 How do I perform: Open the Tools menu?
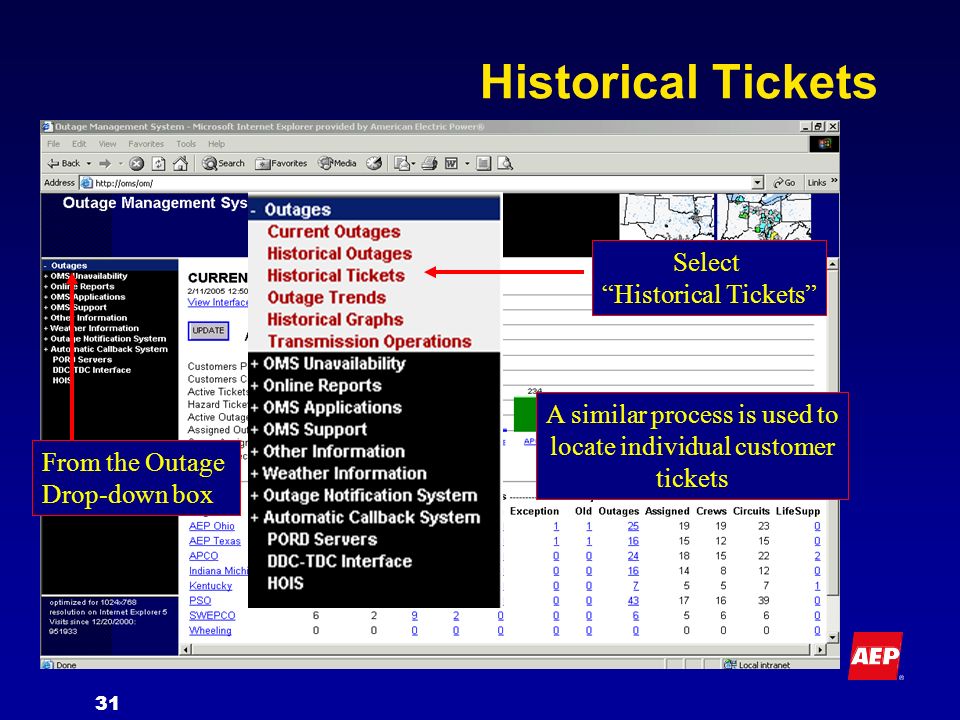186,144
